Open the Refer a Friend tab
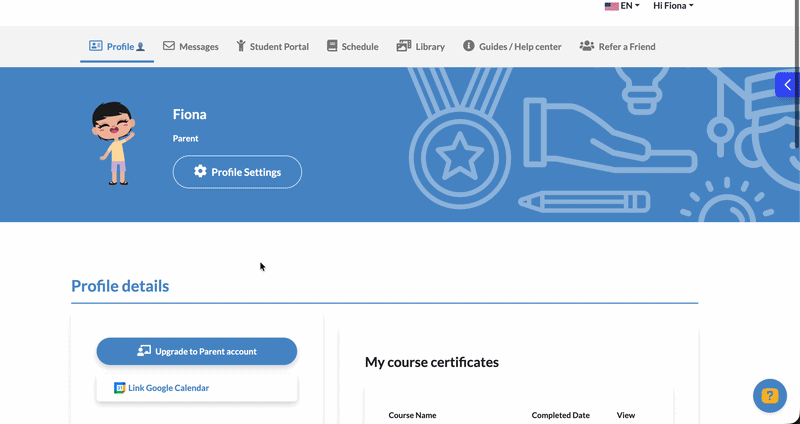Screen dimensions: 800x424 tap(617, 46)
